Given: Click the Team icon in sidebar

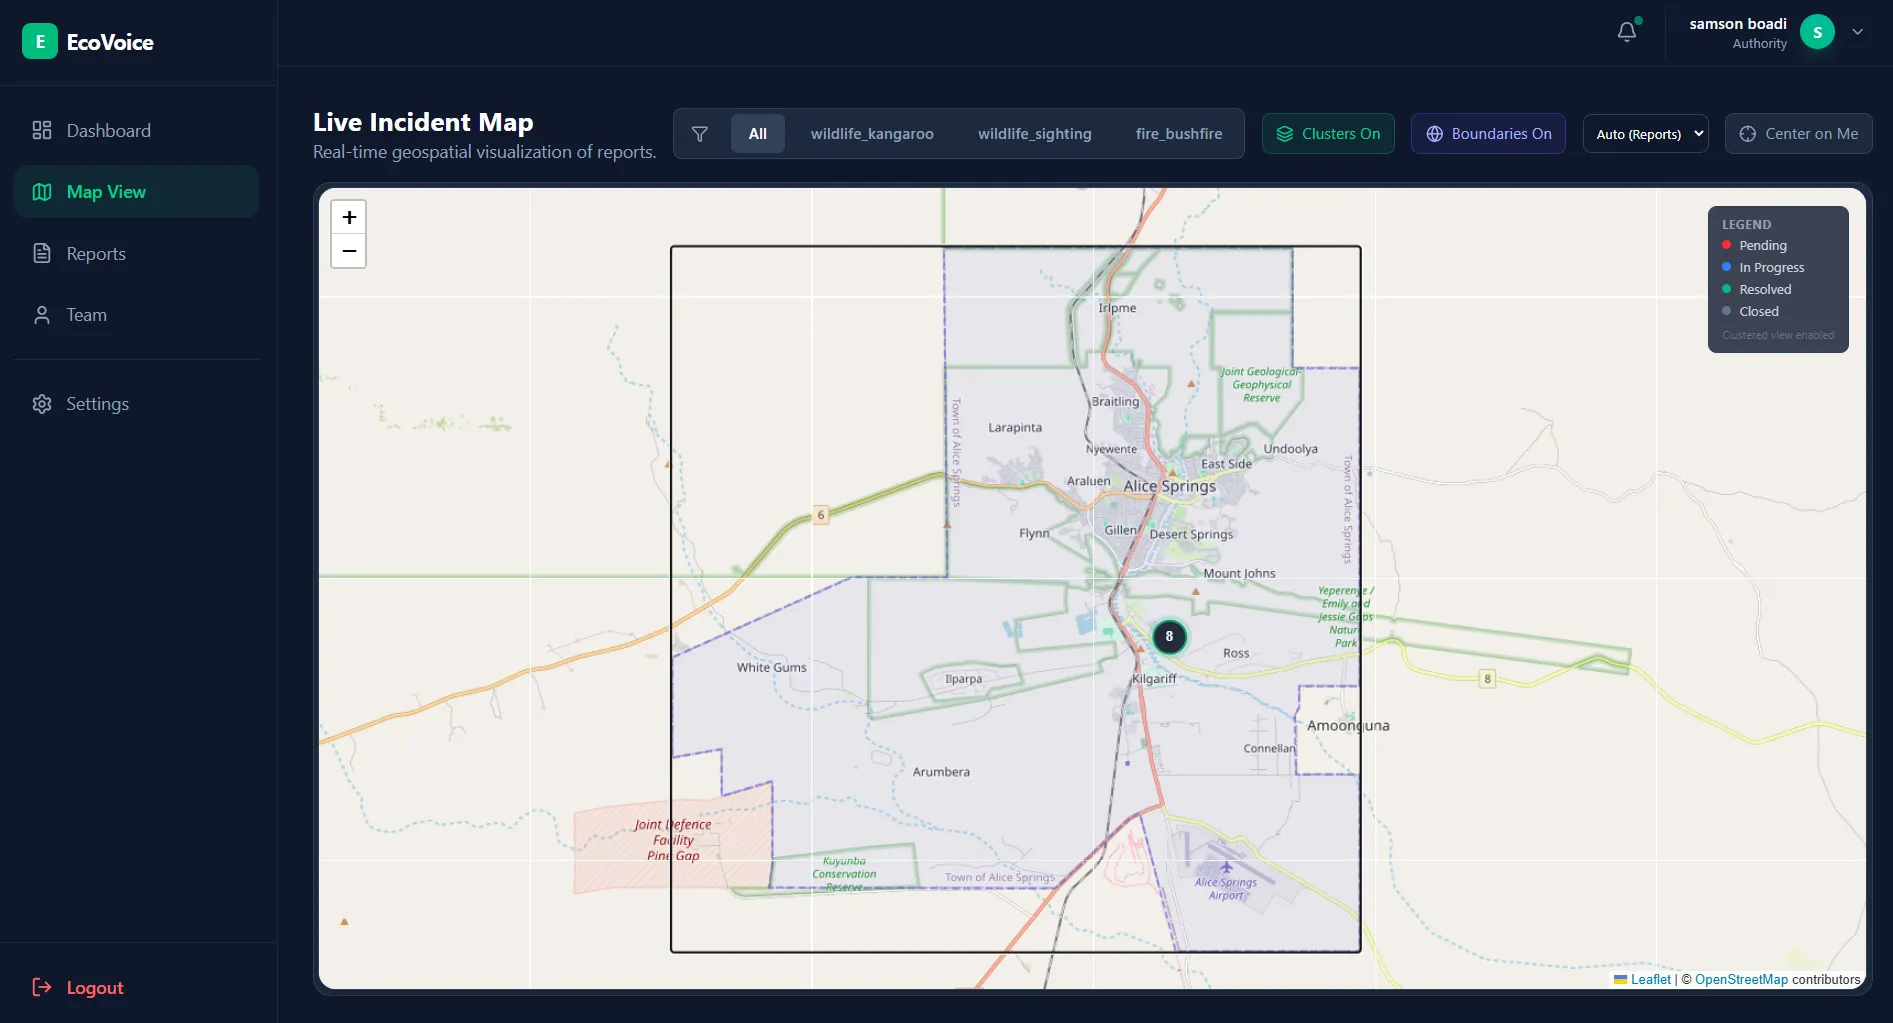Looking at the screenshot, I should (42, 315).
